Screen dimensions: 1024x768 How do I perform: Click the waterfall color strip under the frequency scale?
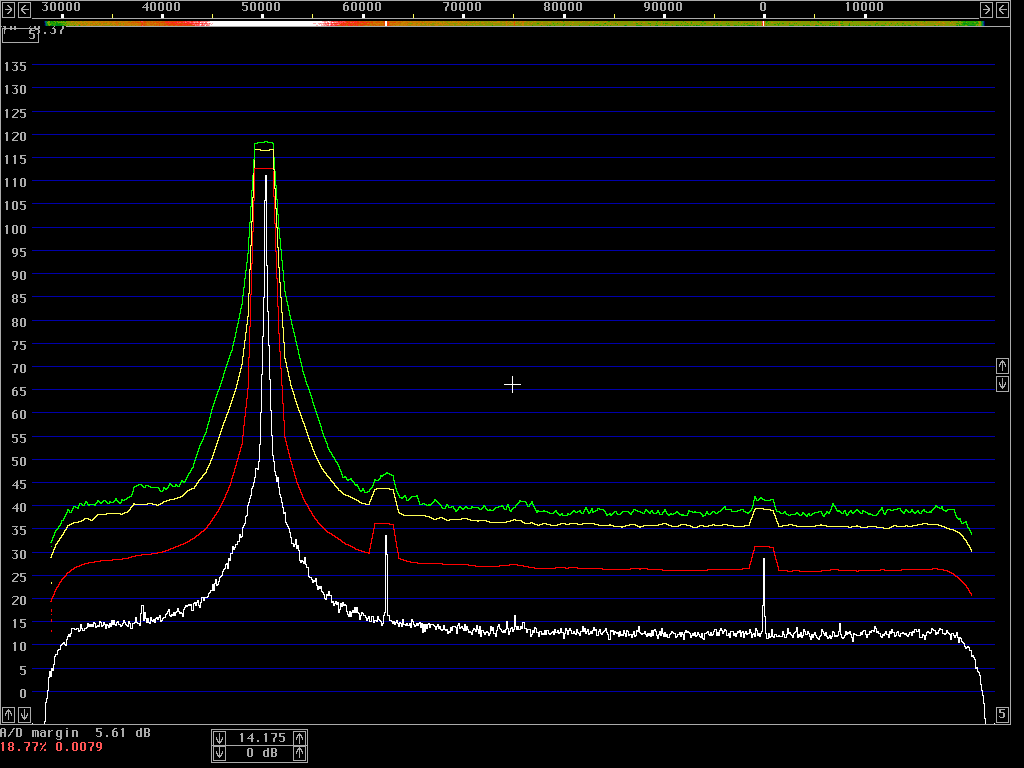click(514, 24)
